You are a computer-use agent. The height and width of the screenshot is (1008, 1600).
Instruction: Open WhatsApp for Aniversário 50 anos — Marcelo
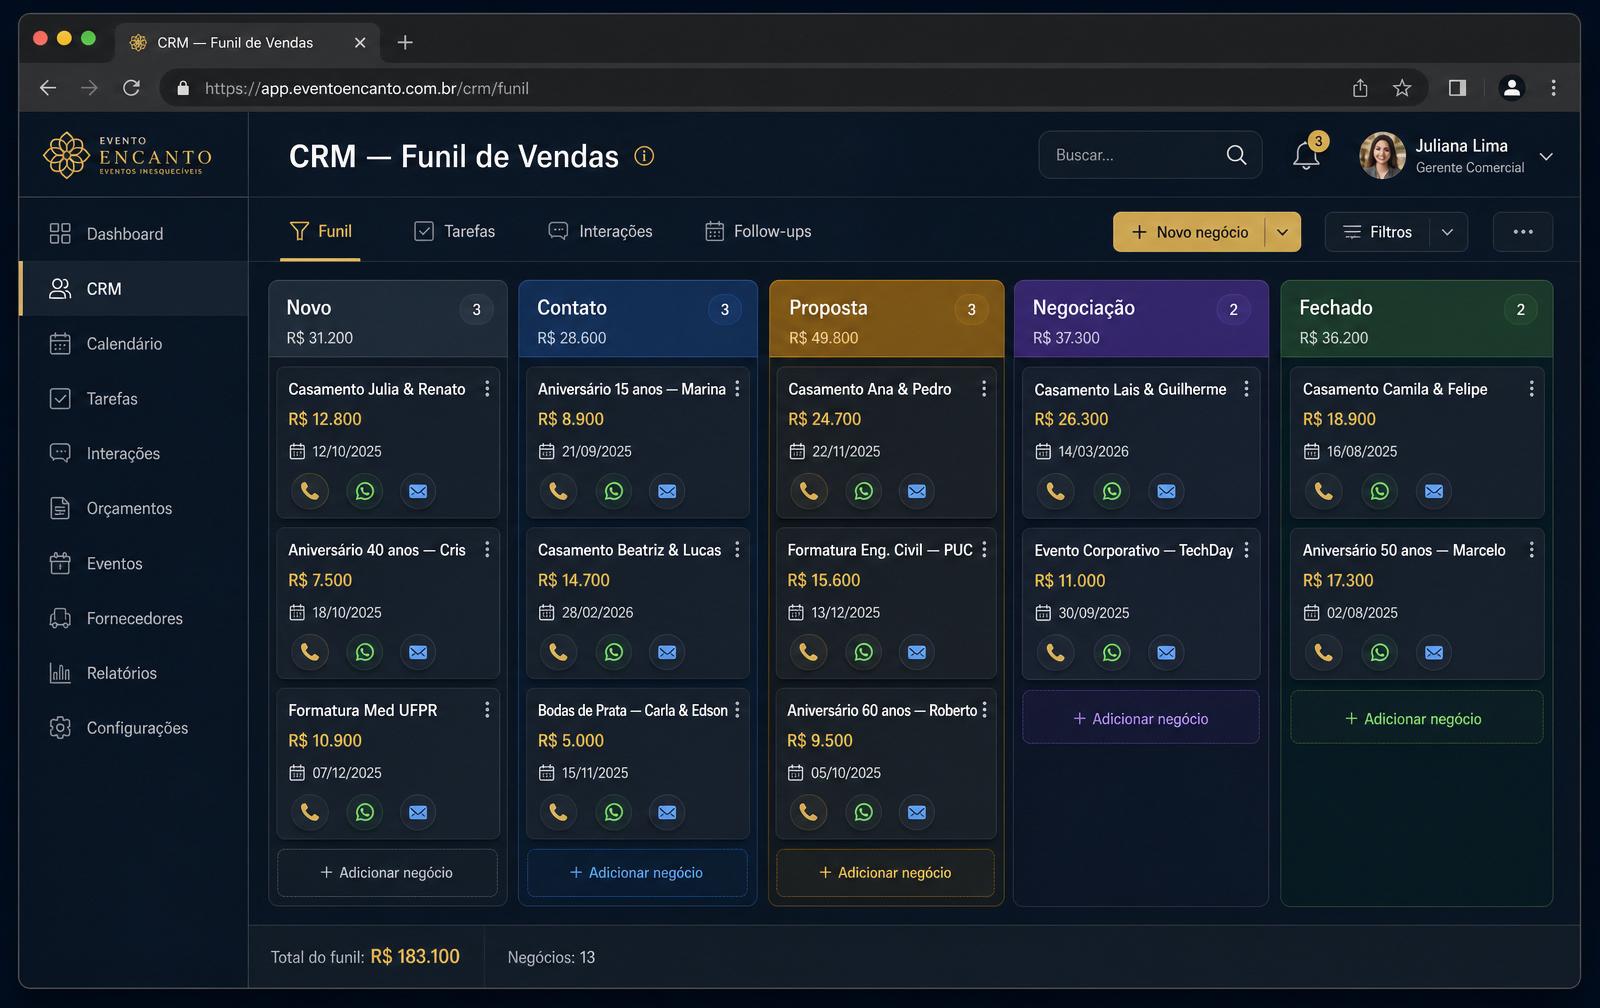pos(1380,652)
